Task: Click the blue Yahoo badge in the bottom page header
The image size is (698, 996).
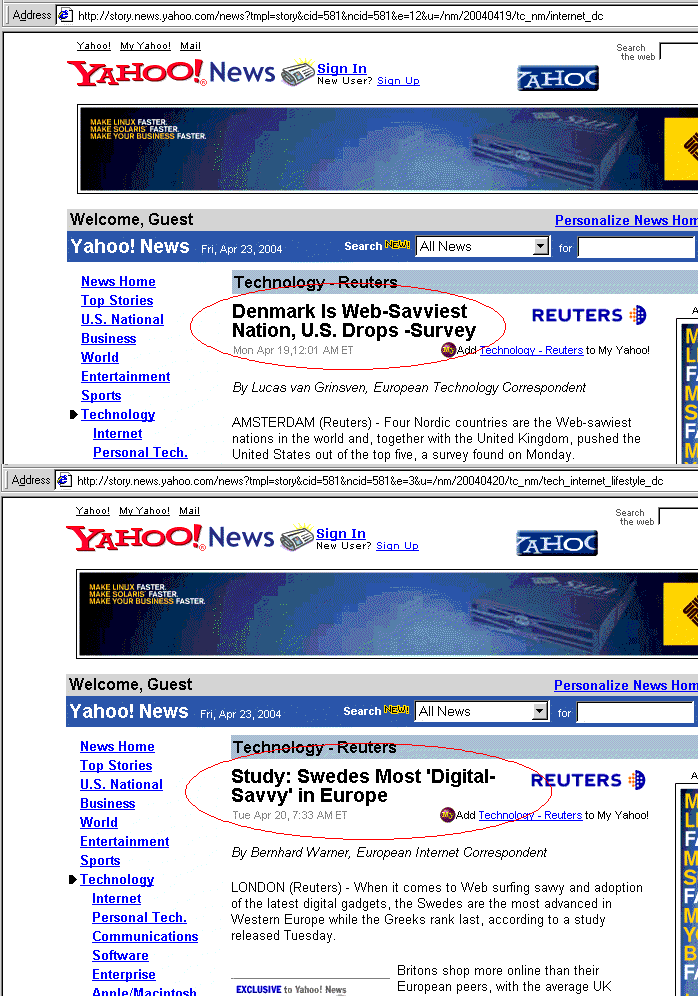Action: 556,543
